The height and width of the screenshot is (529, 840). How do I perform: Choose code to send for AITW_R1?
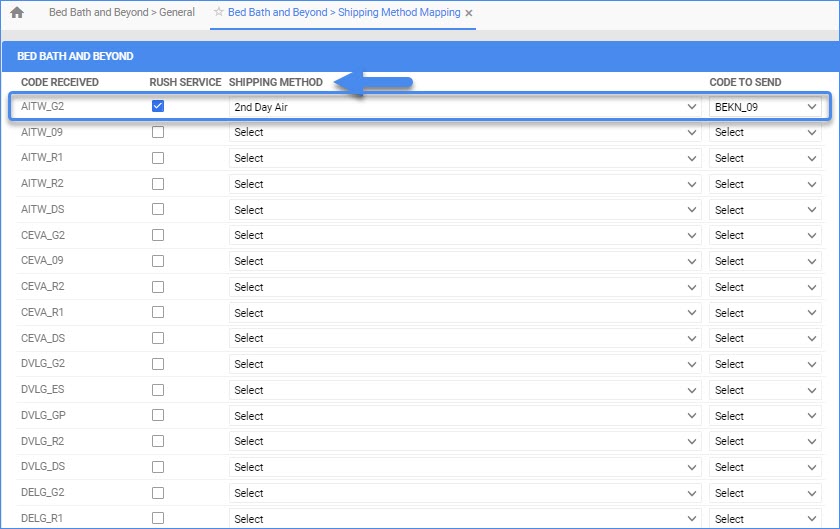click(765, 158)
